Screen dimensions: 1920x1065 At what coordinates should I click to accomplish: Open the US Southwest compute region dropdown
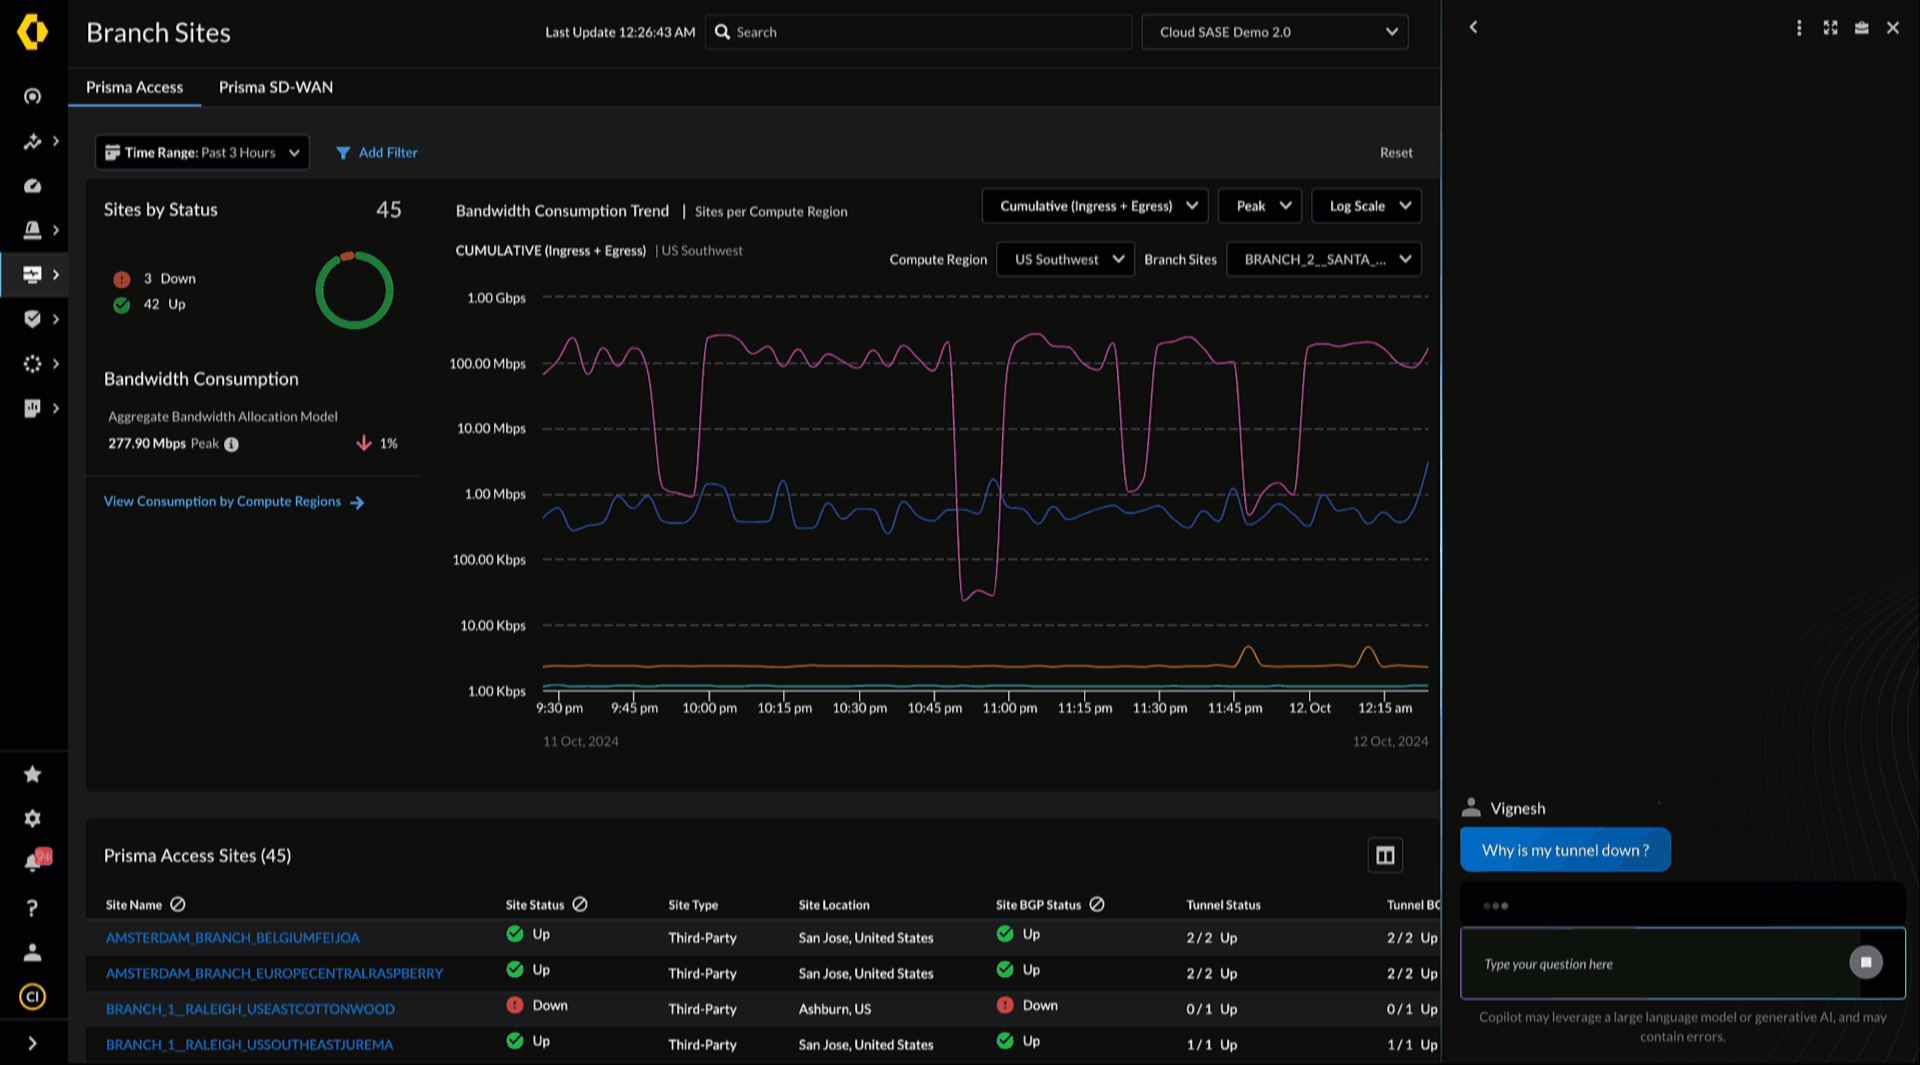point(1065,259)
